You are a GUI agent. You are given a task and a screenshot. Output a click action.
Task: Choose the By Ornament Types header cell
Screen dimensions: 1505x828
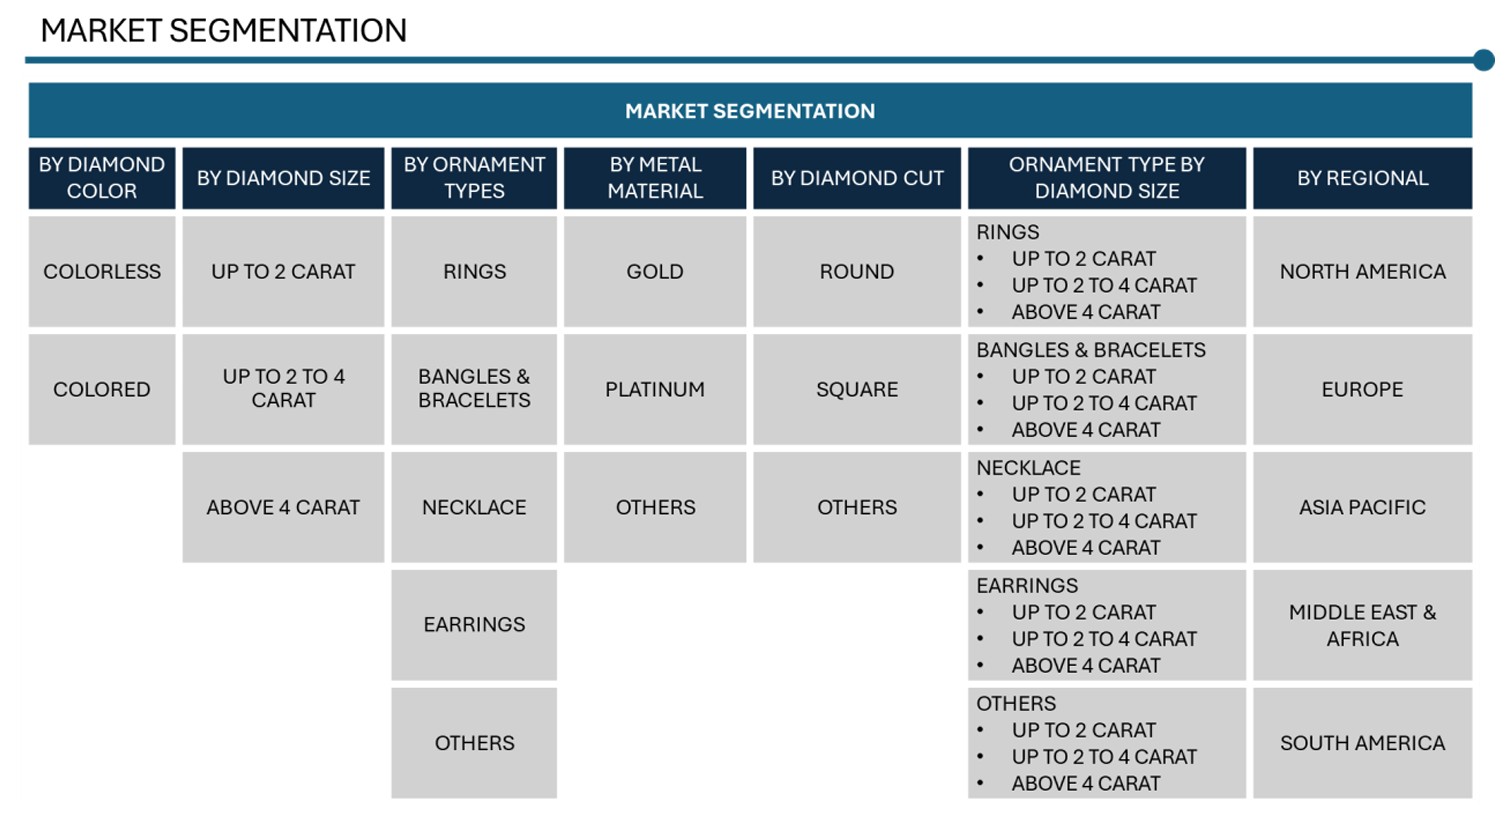click(474, 178)
